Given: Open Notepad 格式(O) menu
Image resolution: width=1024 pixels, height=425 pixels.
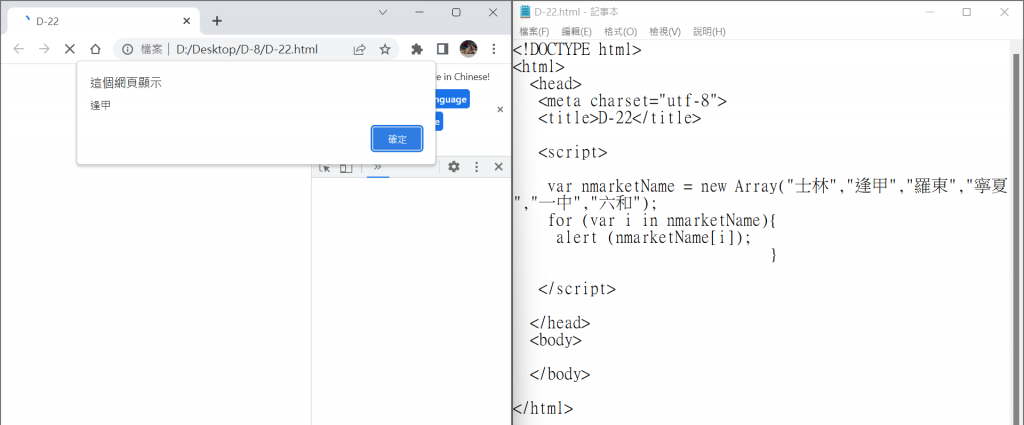Looking at the screenshot, I should pos(620,31).
